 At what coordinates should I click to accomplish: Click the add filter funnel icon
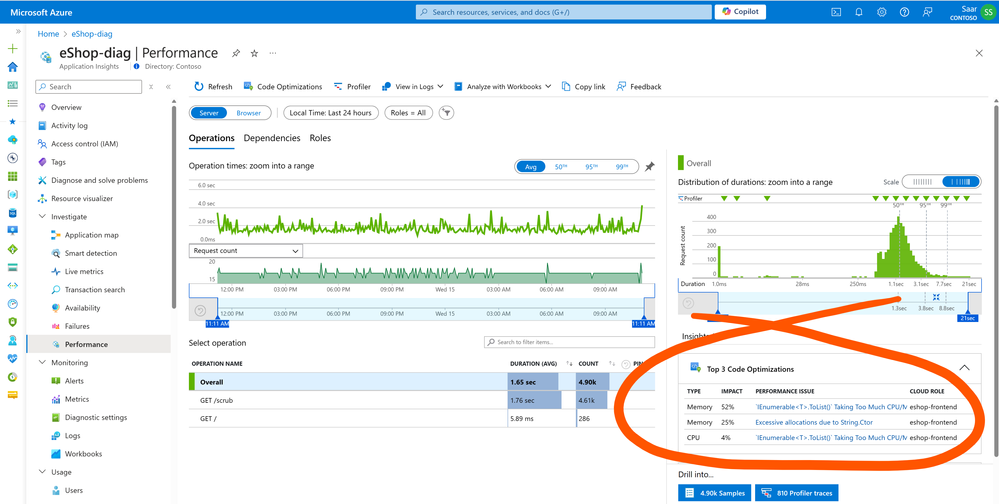point(447,113)
